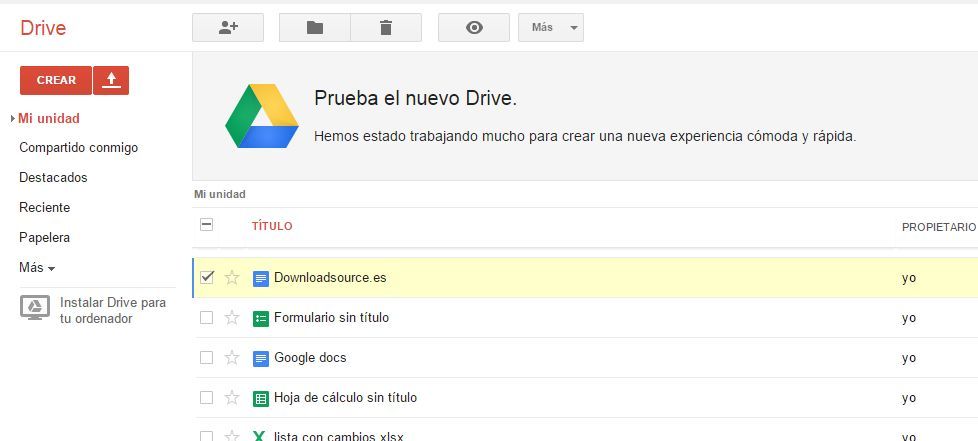Click the trash can delete icon
The image size is (978, 441).
(x=386, y=27)
